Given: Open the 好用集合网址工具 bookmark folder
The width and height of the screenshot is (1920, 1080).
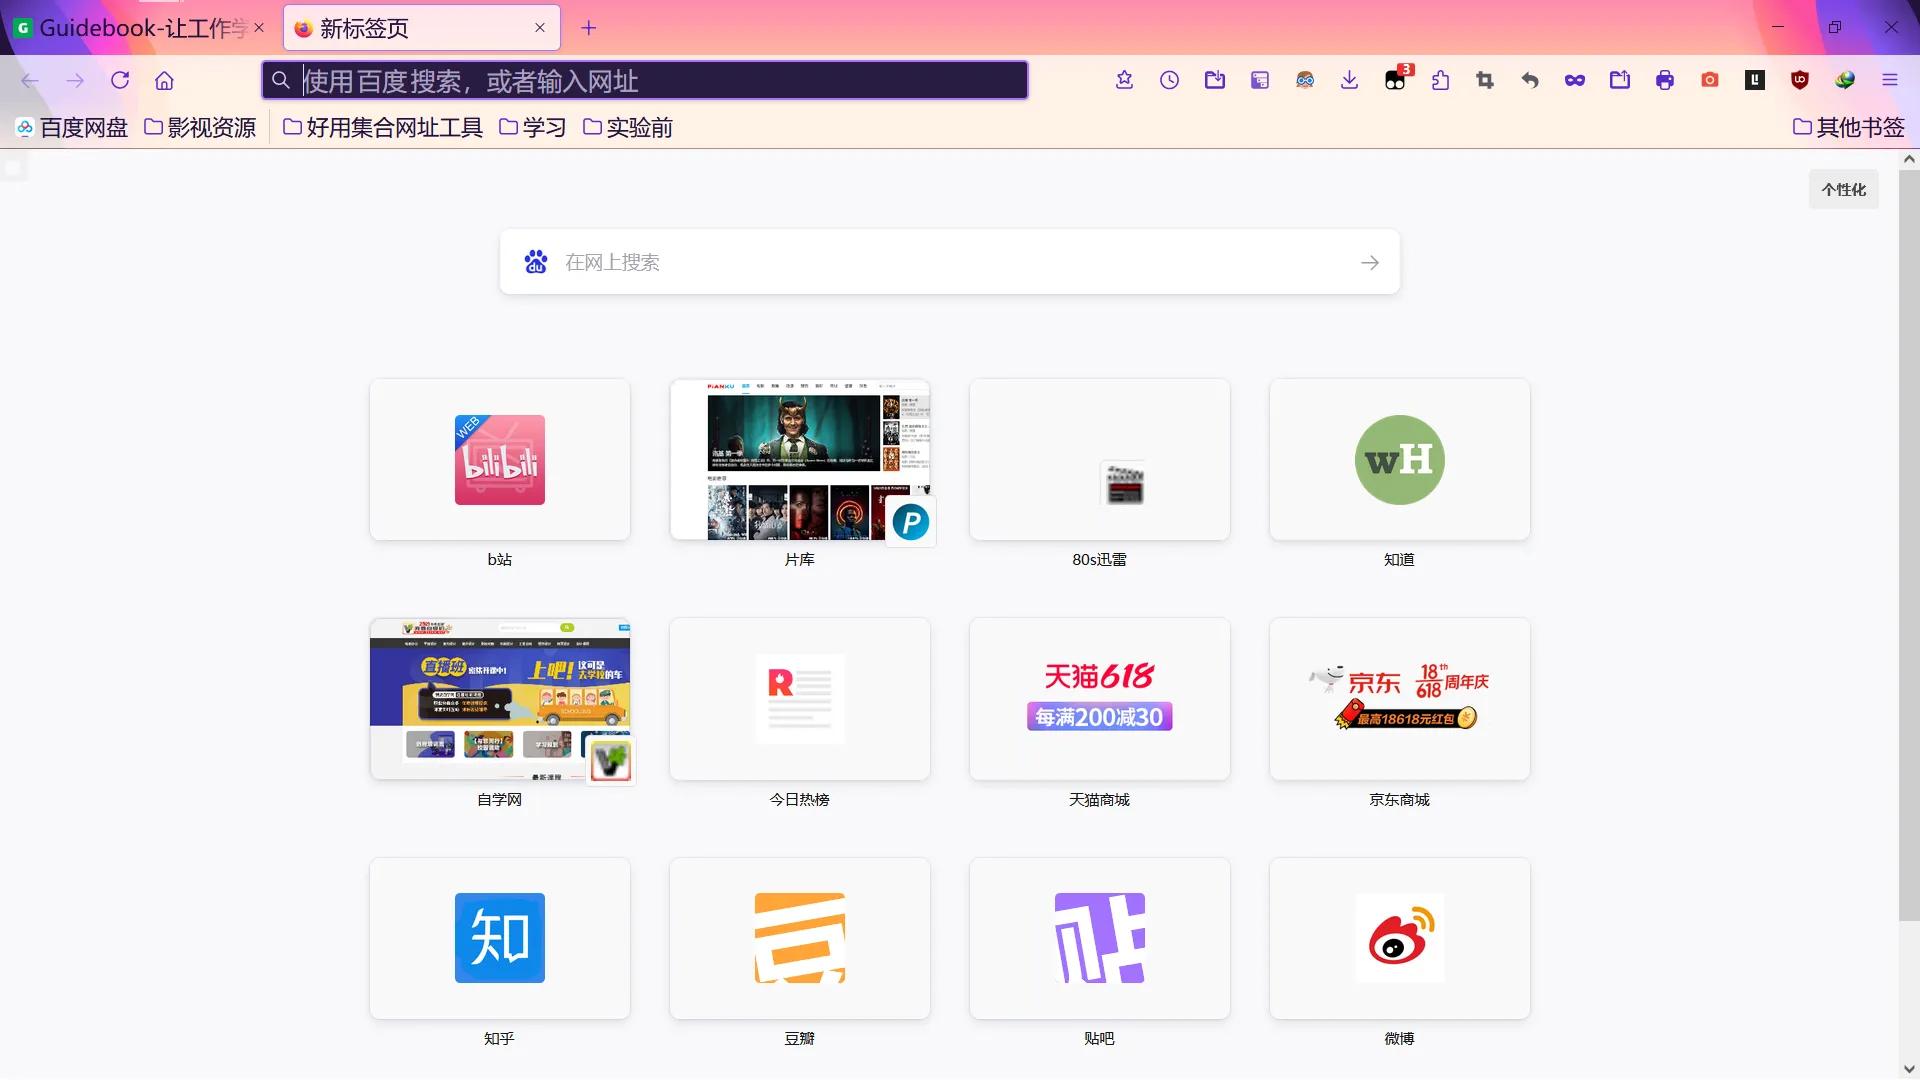Looking at the screenshot, I should pyautogui.click(x=393, y=127).
